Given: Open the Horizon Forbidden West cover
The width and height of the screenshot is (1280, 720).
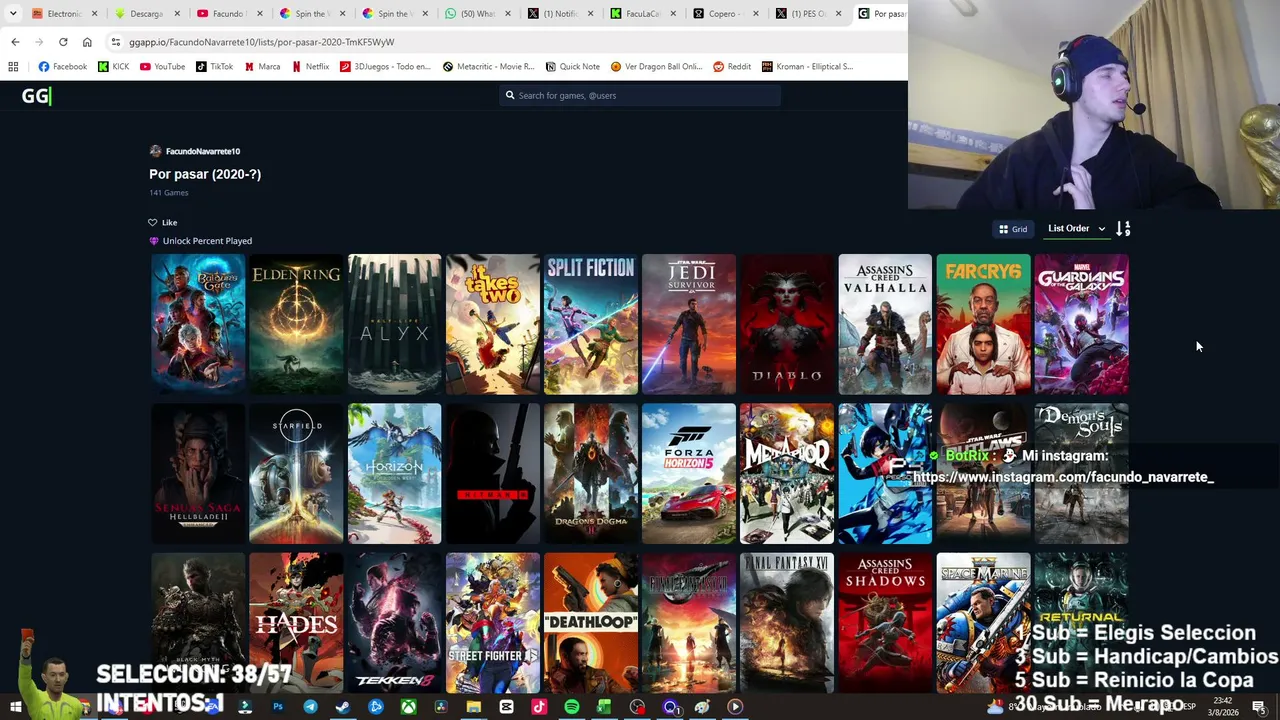Looking at the screenshot, I should coord(394,474).
